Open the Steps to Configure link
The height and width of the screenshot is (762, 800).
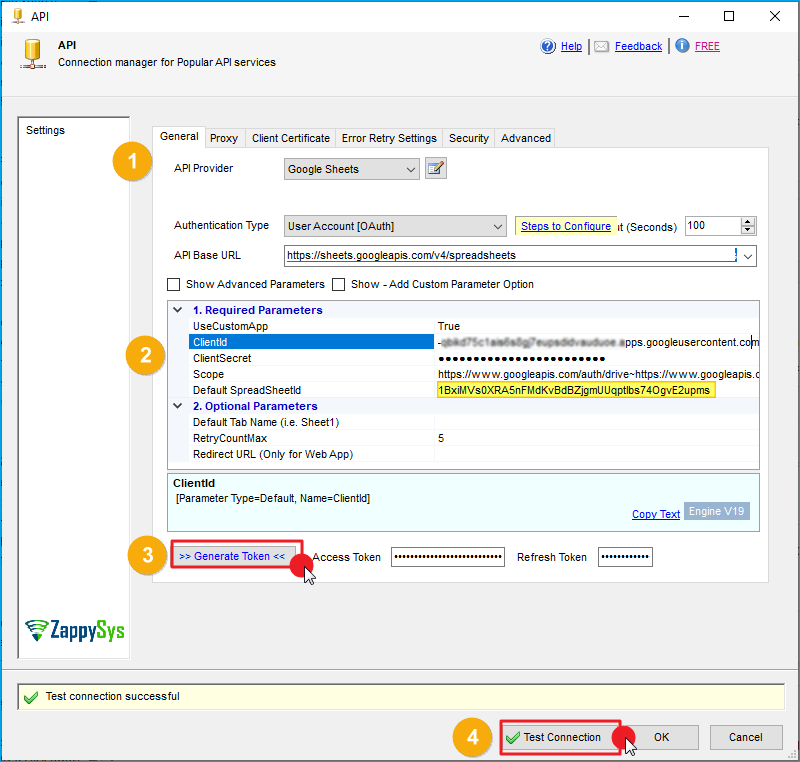pyautogui.click(x=565, y=226)
